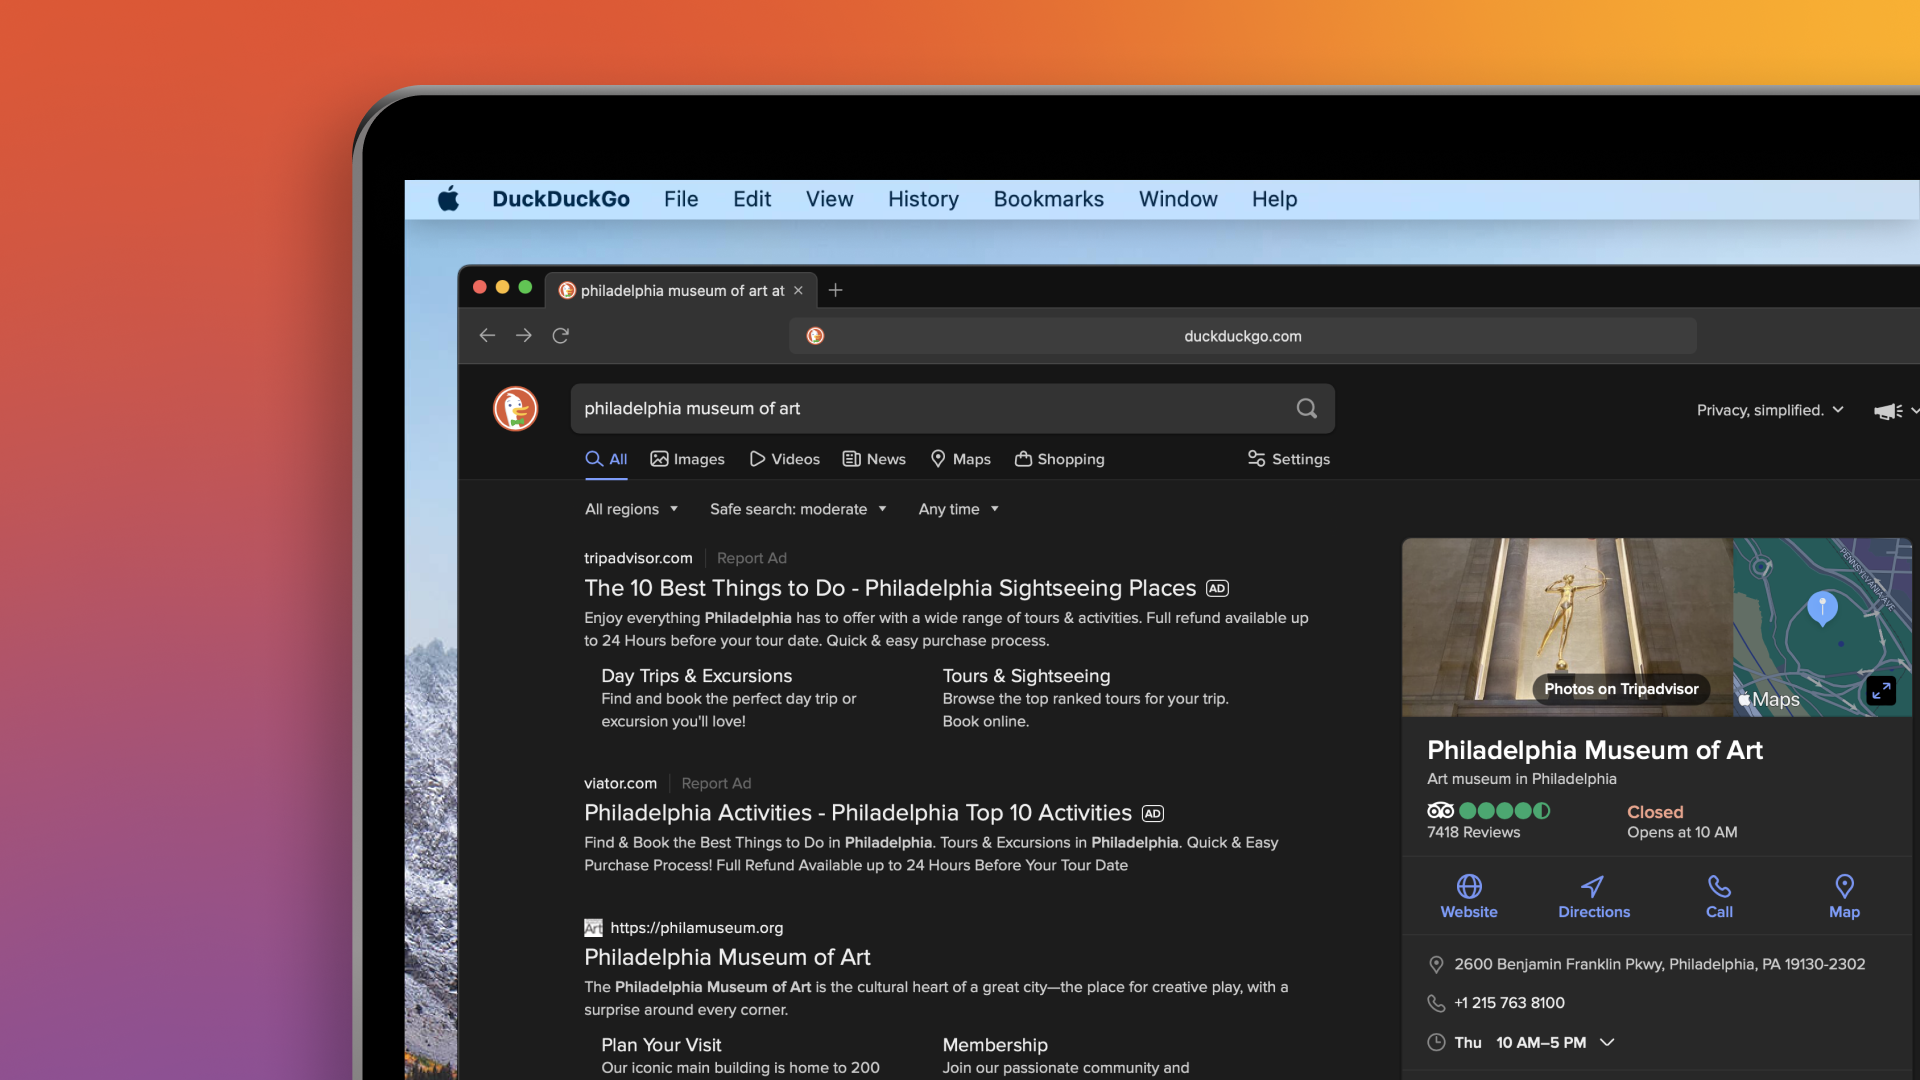This screenshot has height=1080, width=1920.
Task: Open the Safe search moderate dropdown
Action: (x=797, y=509)
